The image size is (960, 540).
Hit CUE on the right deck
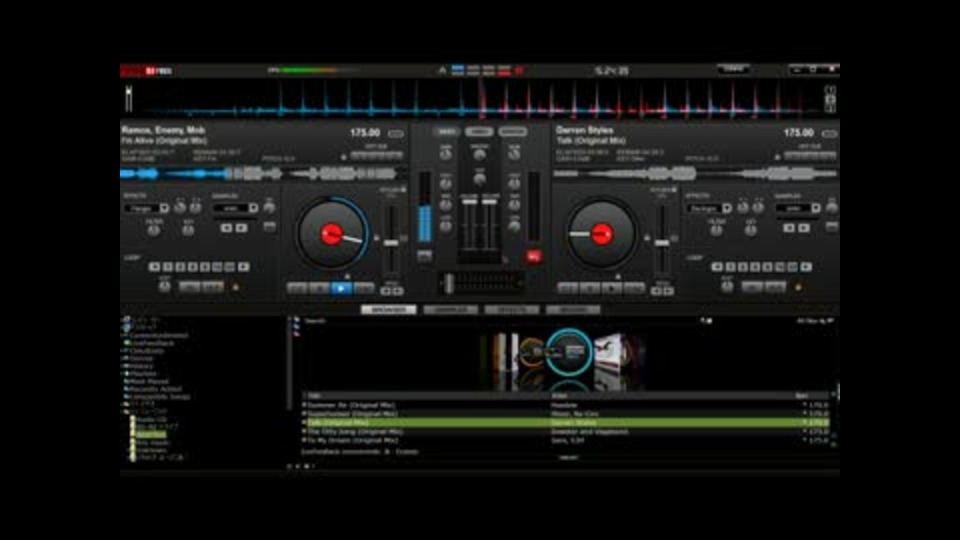pos(568,288)
